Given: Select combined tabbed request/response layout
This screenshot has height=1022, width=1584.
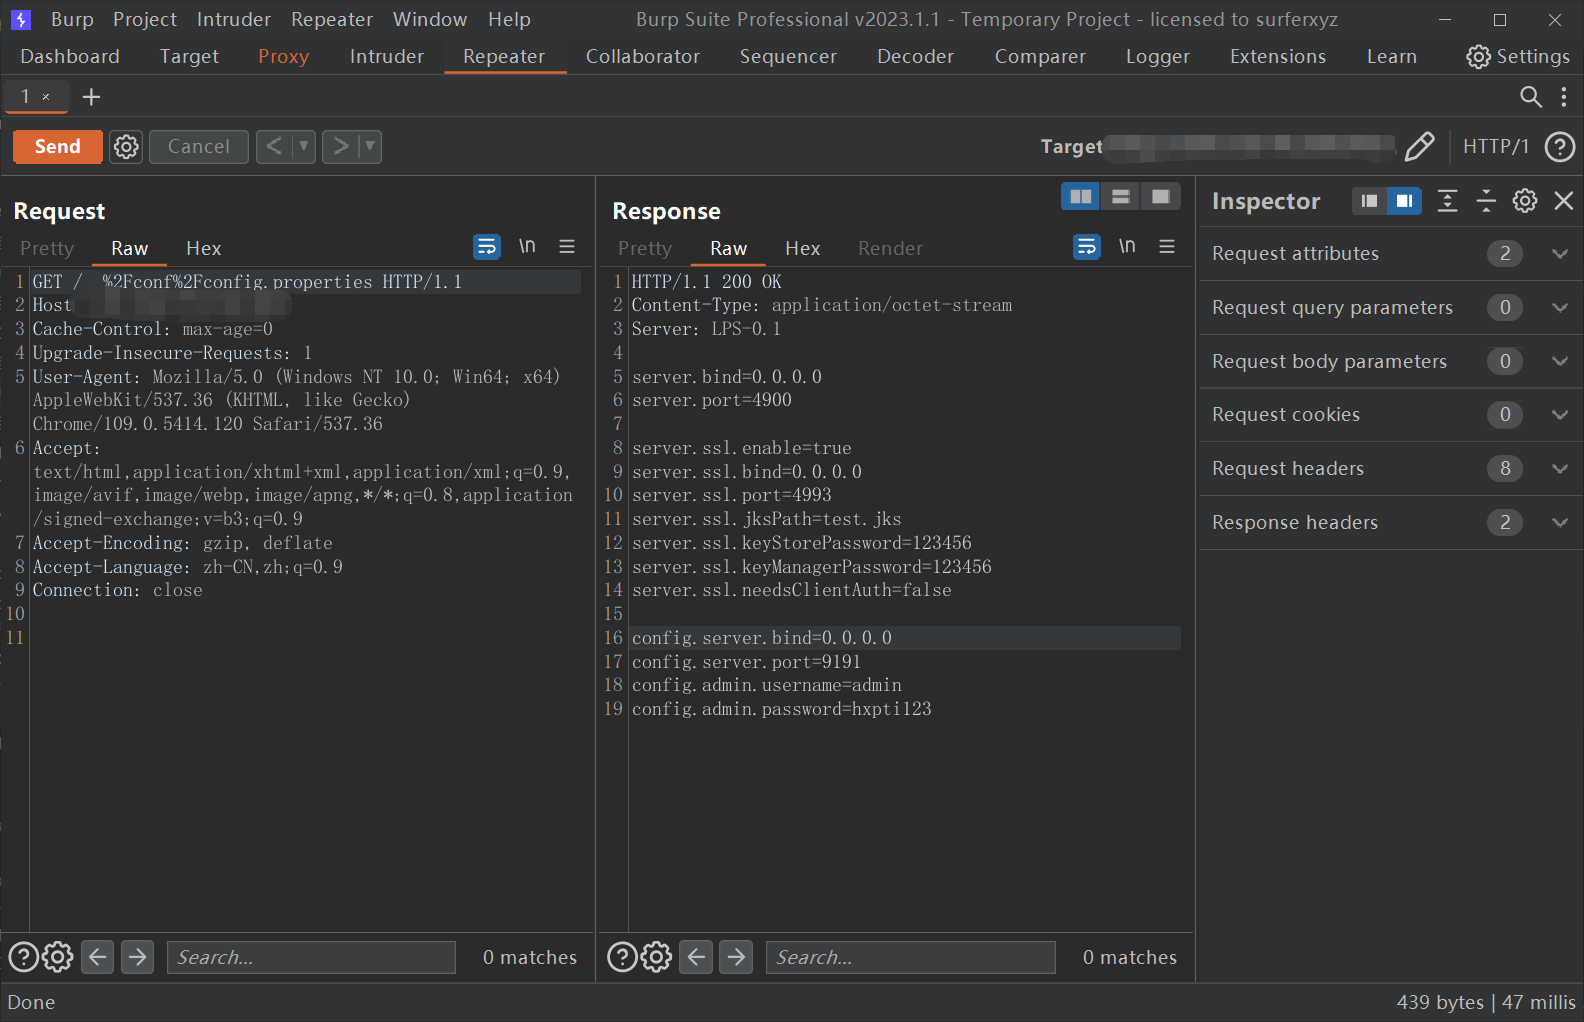Looking at the screenshot, I should 1161,196.
